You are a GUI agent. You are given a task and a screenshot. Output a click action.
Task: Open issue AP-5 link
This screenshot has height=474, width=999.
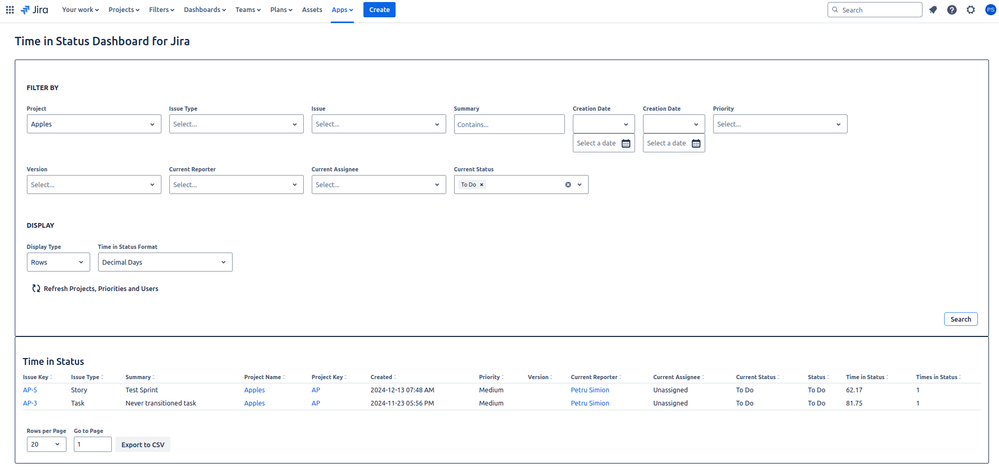tap(30, 390)
